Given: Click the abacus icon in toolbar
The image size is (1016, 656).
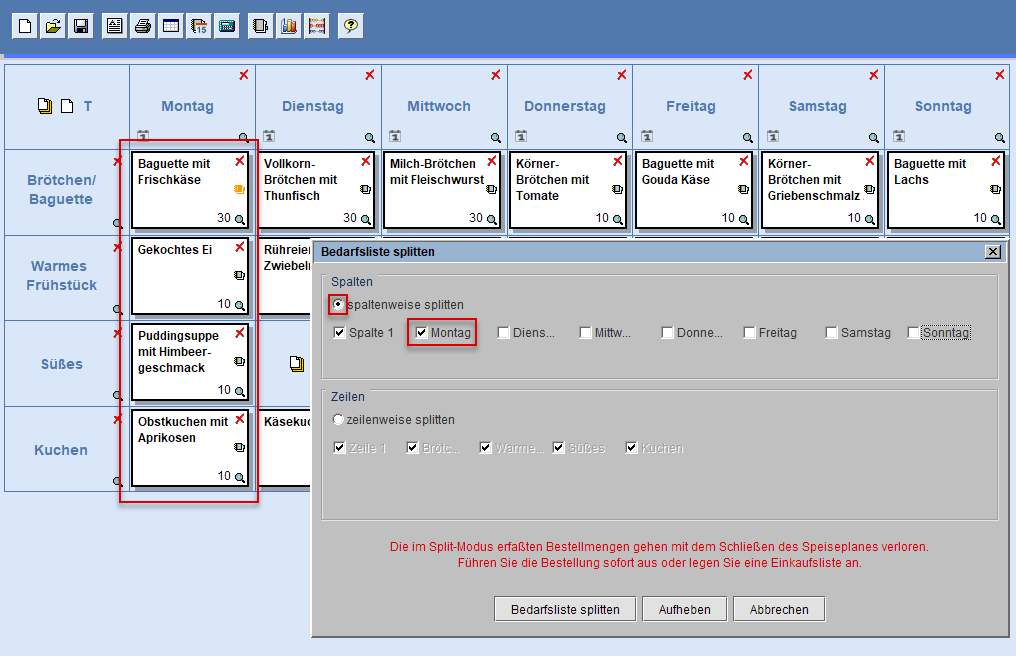Looking at the screenshot, I should 317,27.
